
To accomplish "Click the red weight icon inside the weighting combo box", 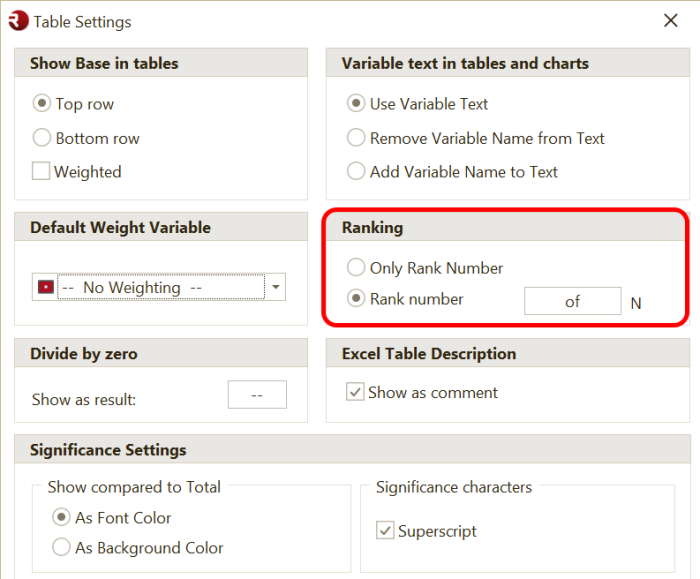I will [x=45, y=288].
